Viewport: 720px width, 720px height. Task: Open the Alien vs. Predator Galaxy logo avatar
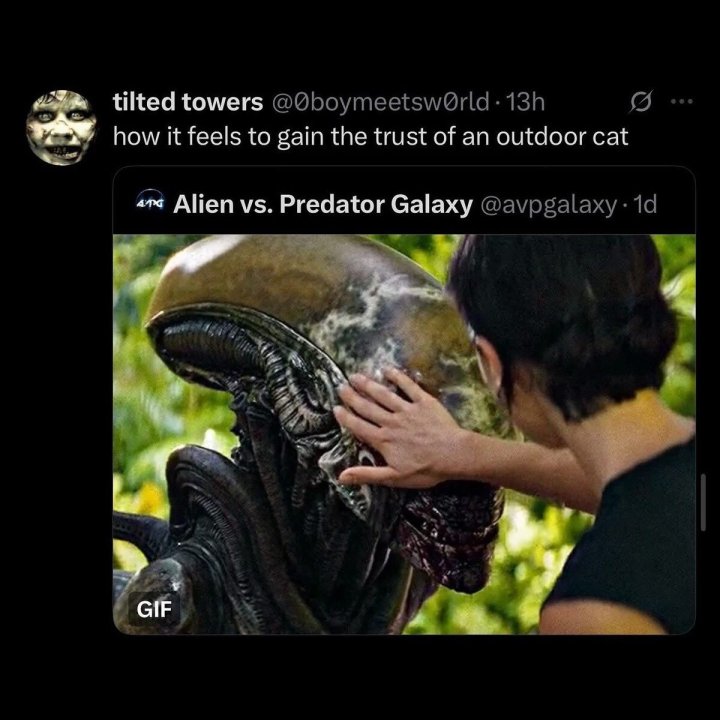tap(151, 203)
